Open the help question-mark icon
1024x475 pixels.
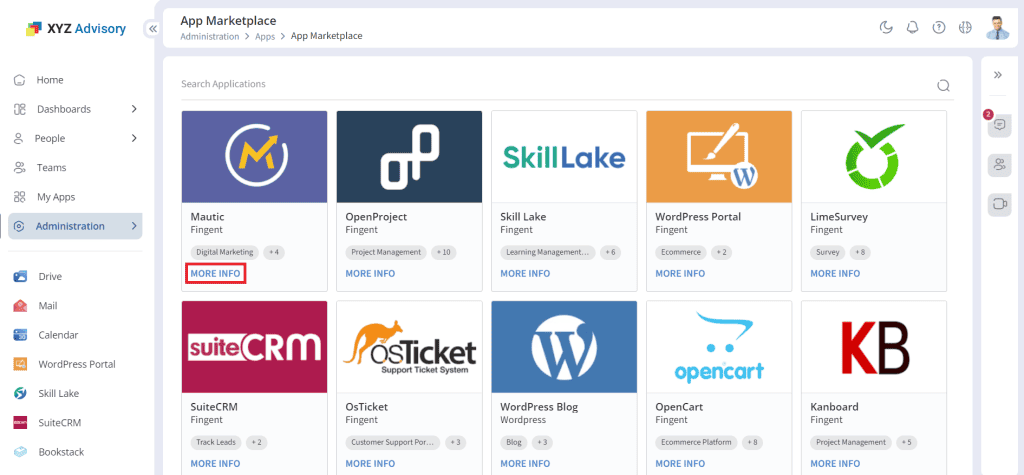point(938,27)
